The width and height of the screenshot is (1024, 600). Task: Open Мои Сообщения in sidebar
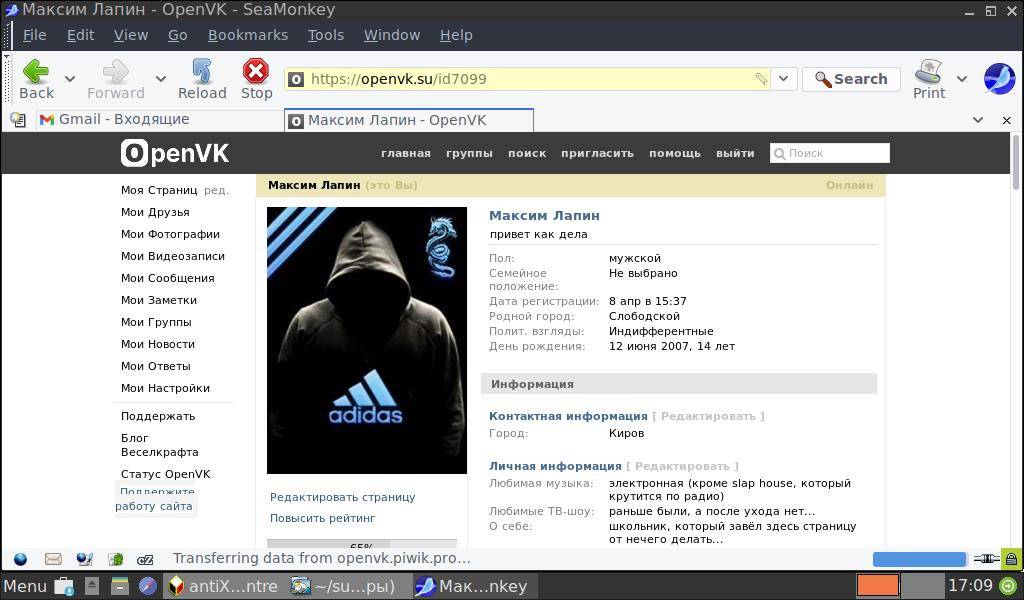coord(167,278)
